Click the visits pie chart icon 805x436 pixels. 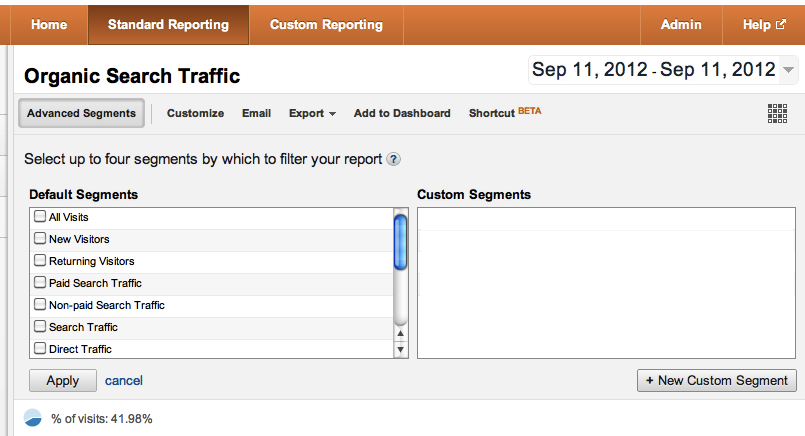pos(33,418)
